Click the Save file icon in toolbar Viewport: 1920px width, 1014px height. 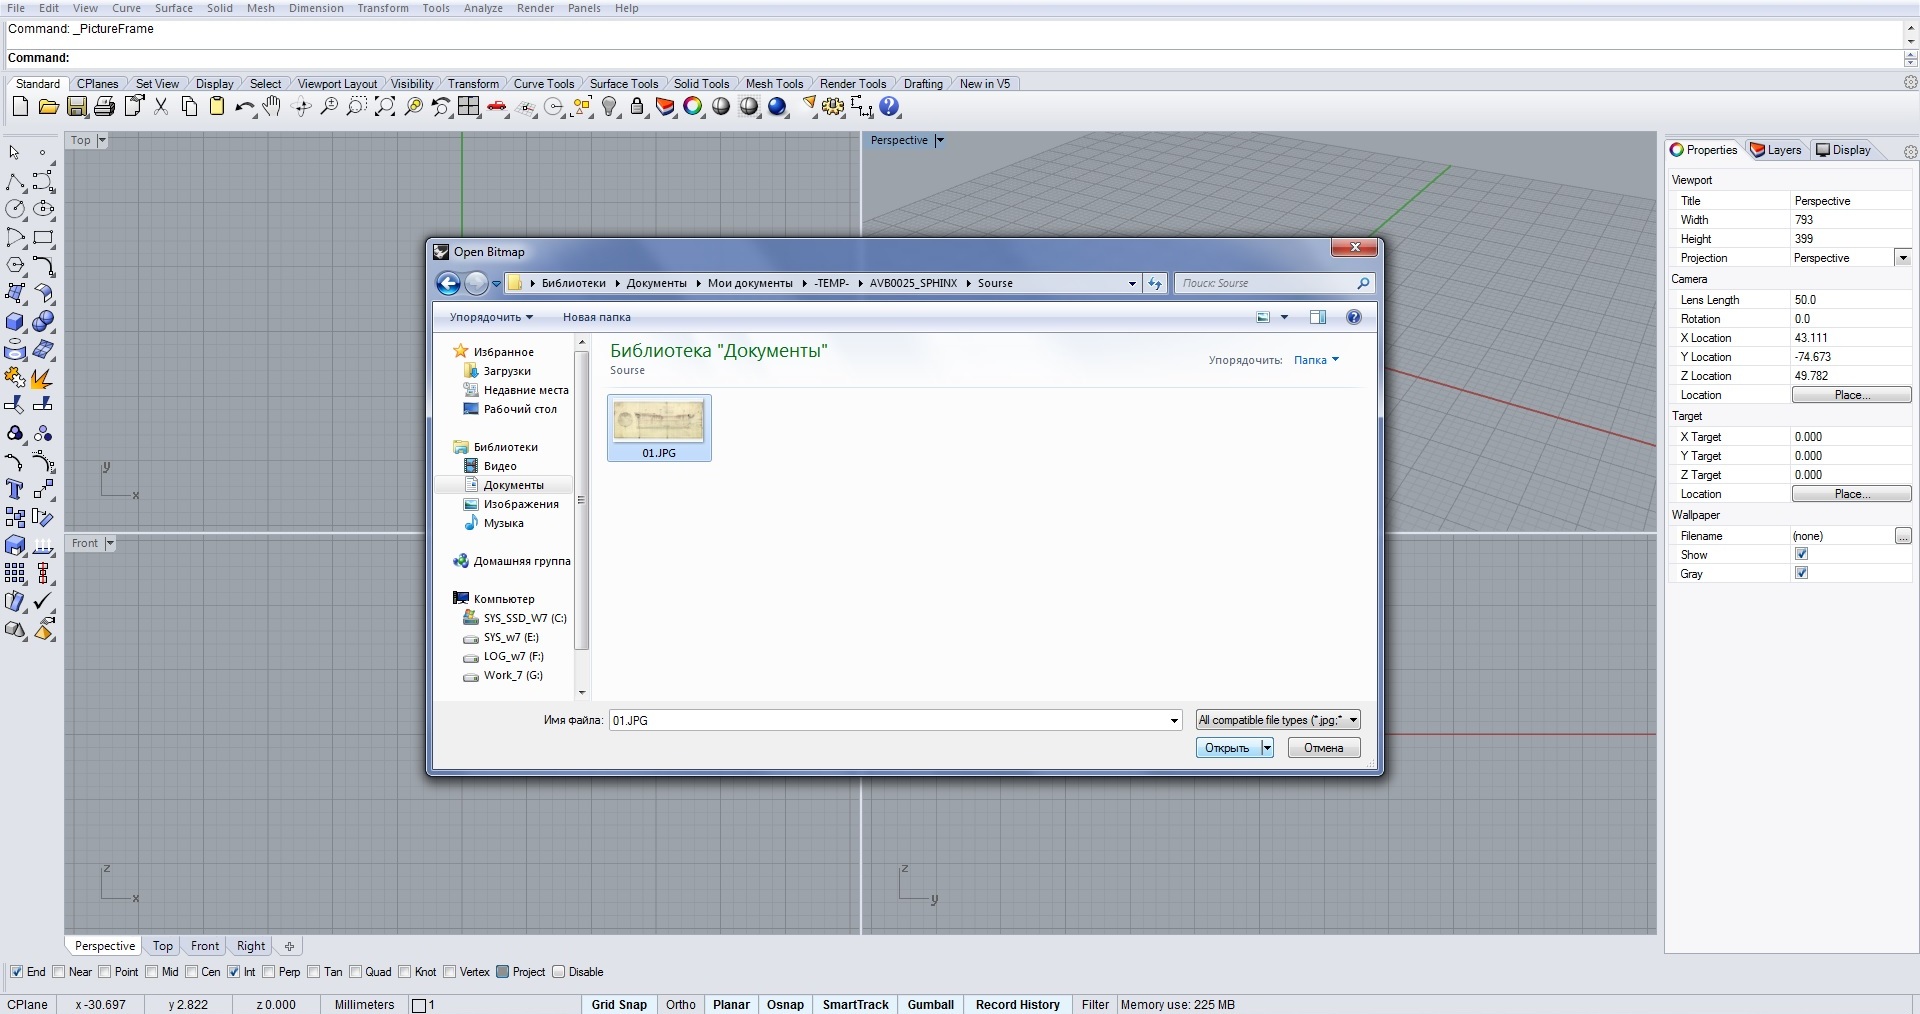[77, 107]
